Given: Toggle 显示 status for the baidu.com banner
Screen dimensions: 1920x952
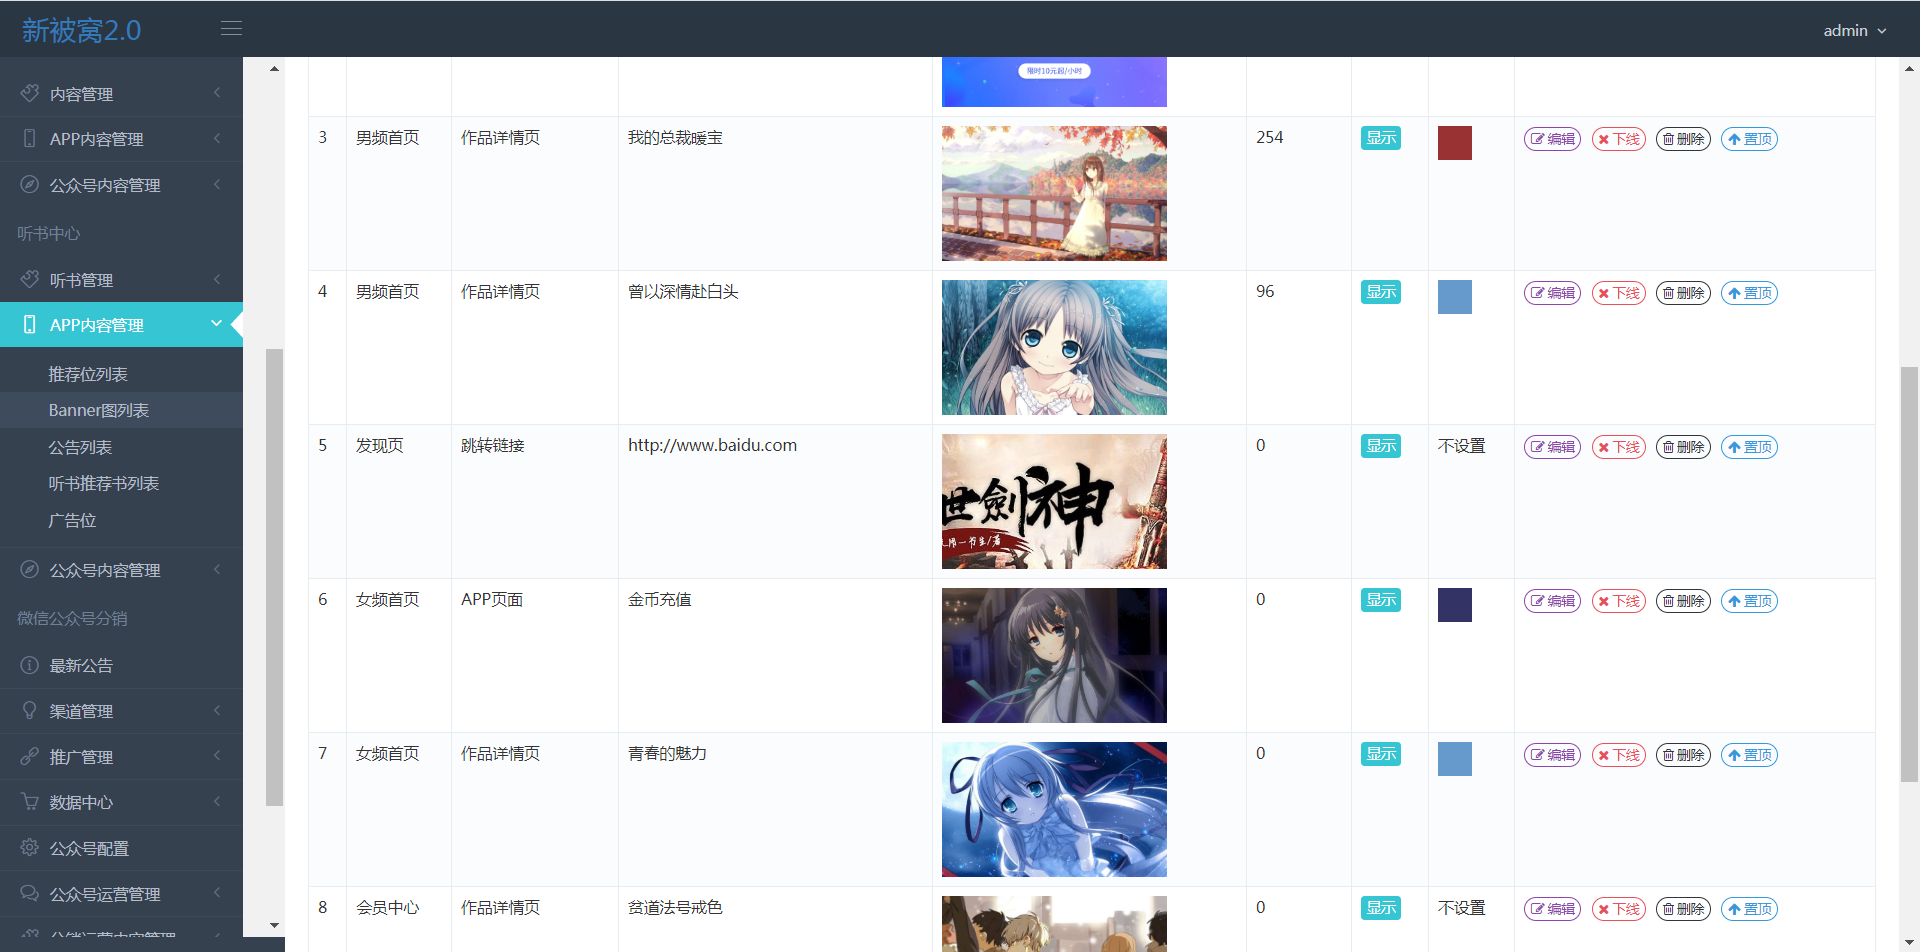Looking at the screenshot, I should [x=1381, y=446].
